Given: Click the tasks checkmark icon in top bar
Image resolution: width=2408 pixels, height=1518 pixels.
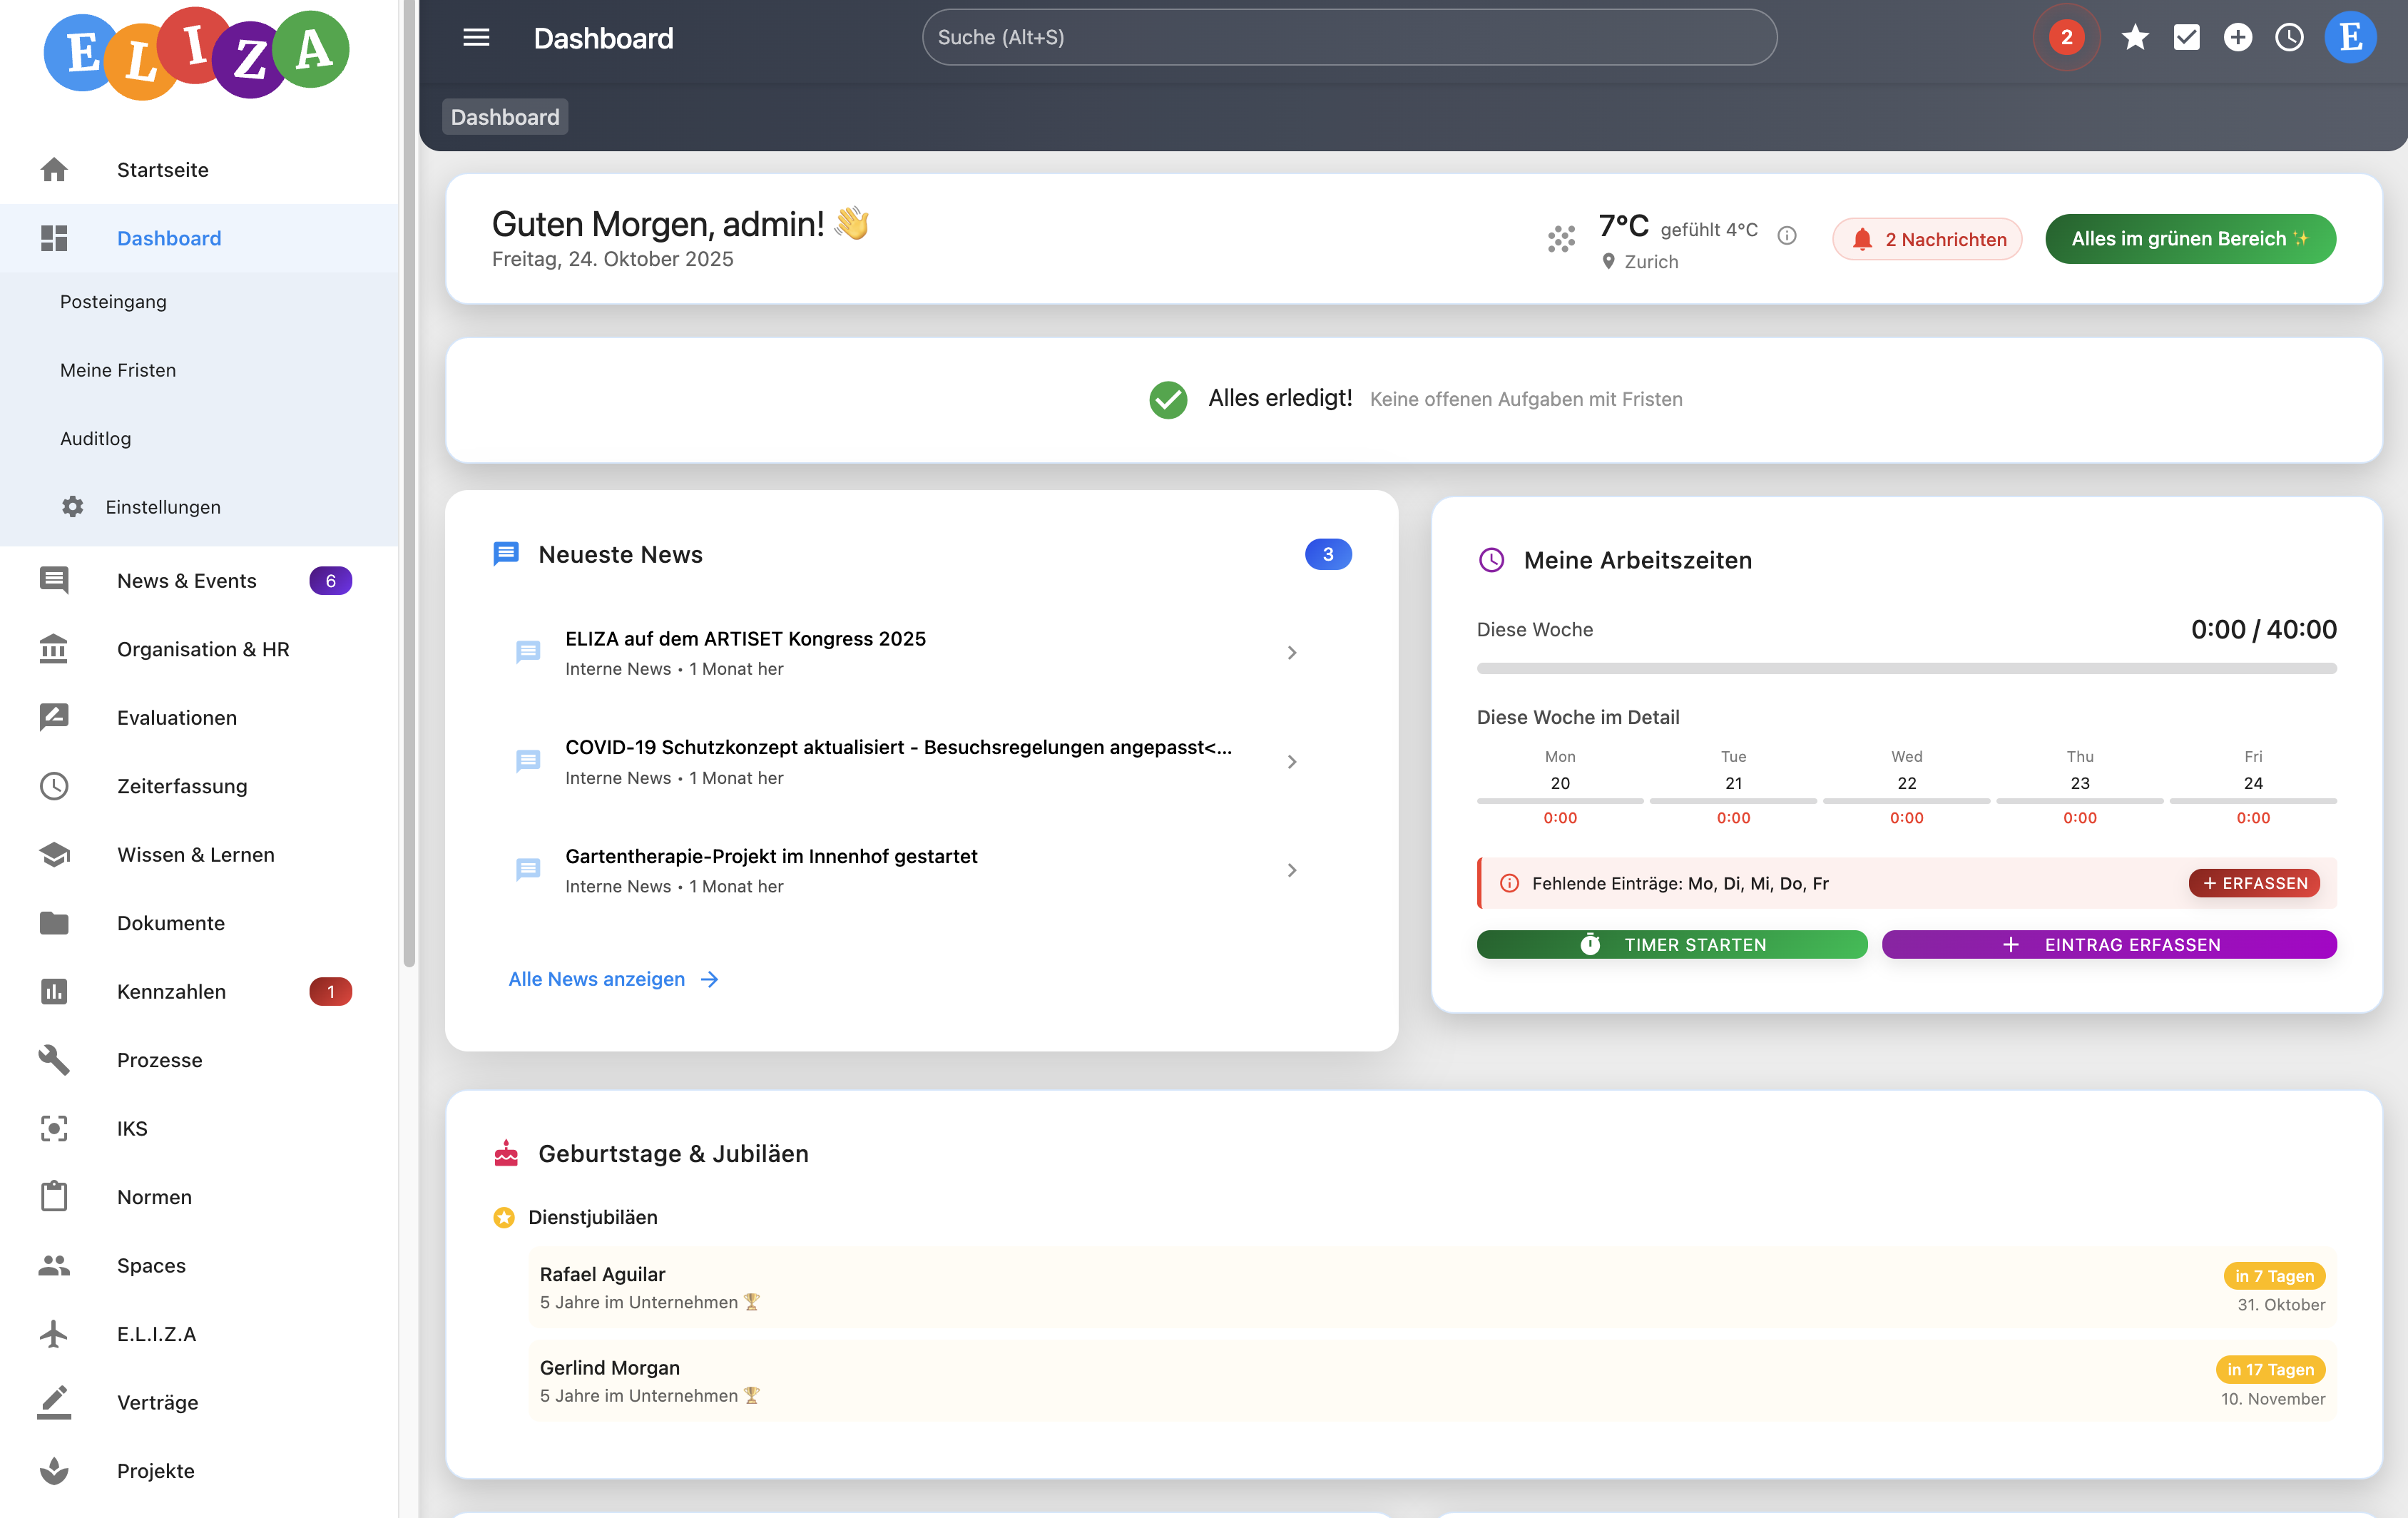Looking at the screenshot, I should [x=2187, y=37].
